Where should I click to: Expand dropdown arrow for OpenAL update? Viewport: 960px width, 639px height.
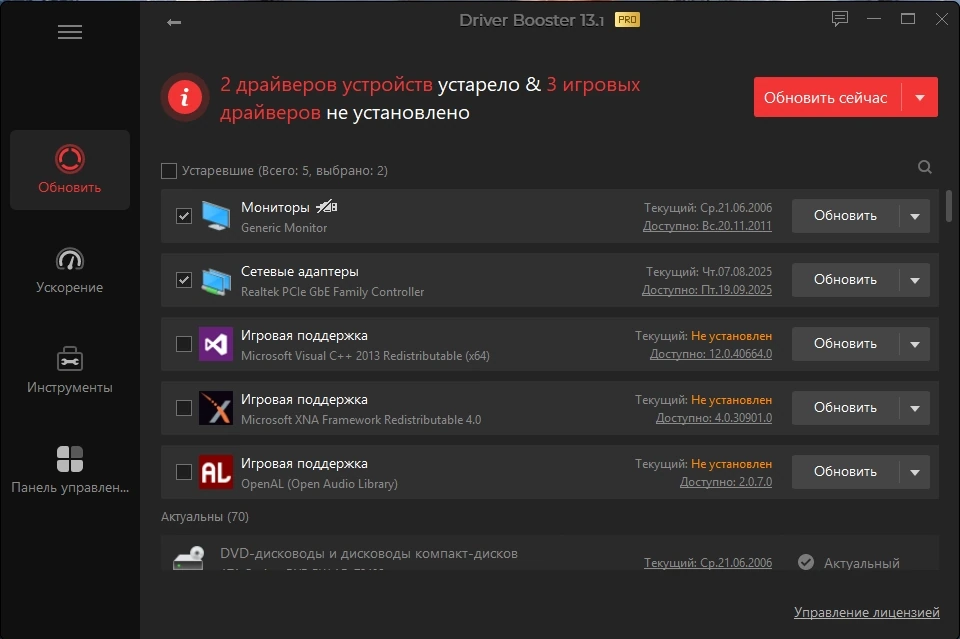tap(915, 472)
